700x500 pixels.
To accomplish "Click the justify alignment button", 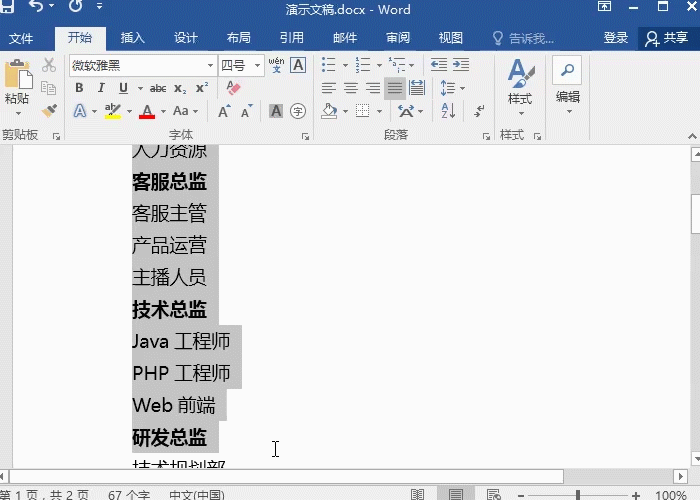I will tap(395, 88).
